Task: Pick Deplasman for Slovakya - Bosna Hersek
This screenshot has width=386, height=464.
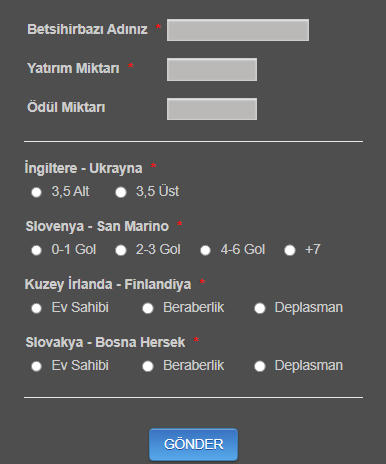Action: coord(260,366)
